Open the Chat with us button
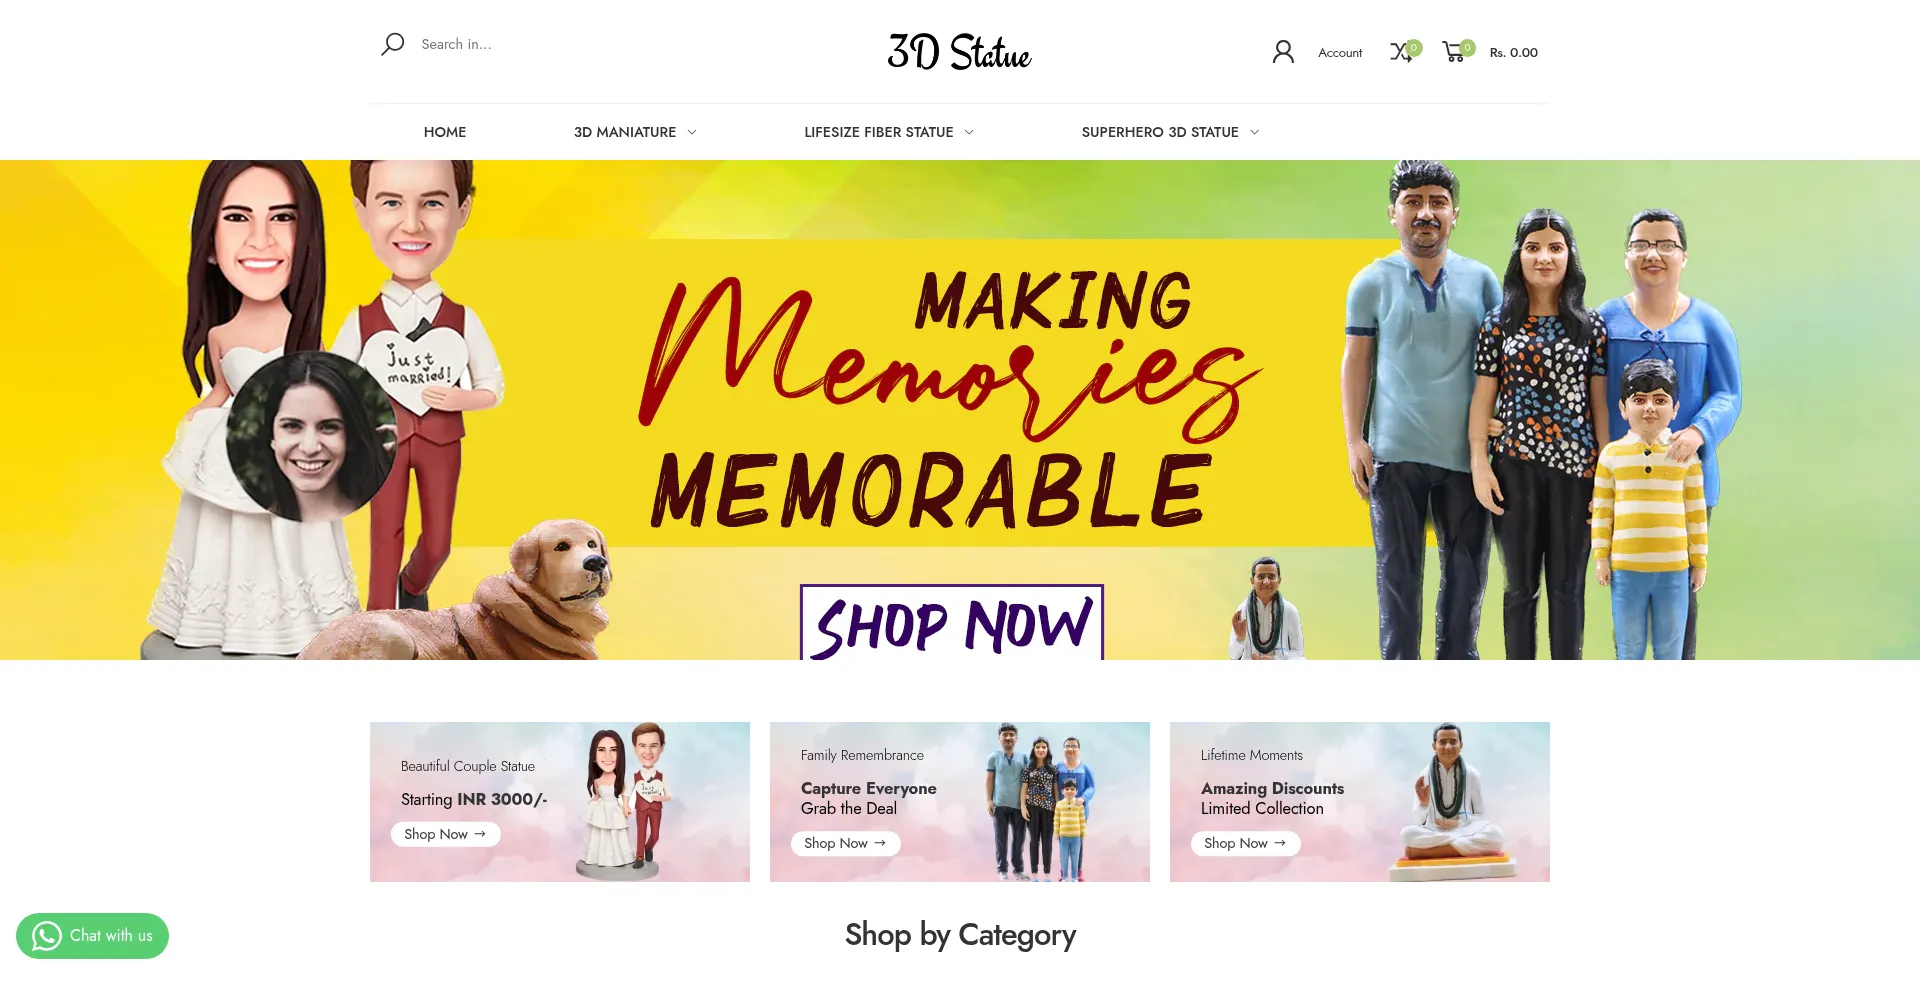Image resolution: width=1920 pixels, height=993 pixels. pyautogui.click(x=92, y=936)
